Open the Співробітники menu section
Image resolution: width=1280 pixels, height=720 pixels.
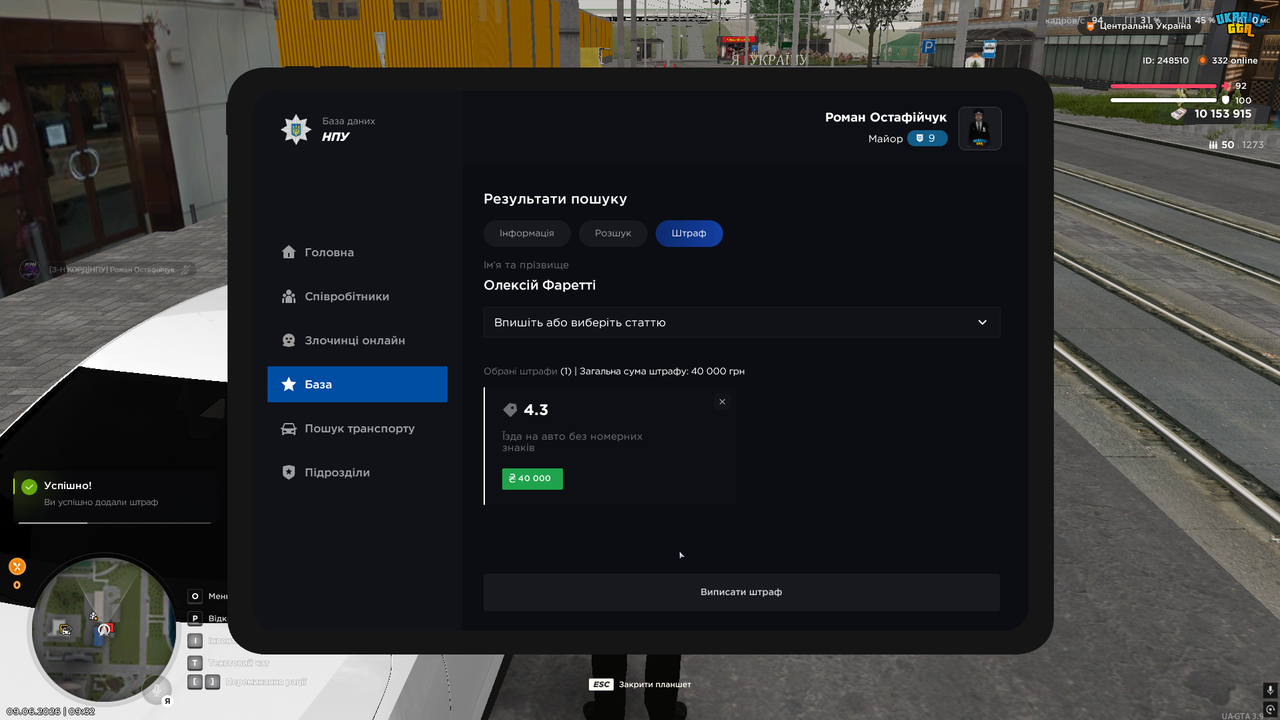point(357,296)
